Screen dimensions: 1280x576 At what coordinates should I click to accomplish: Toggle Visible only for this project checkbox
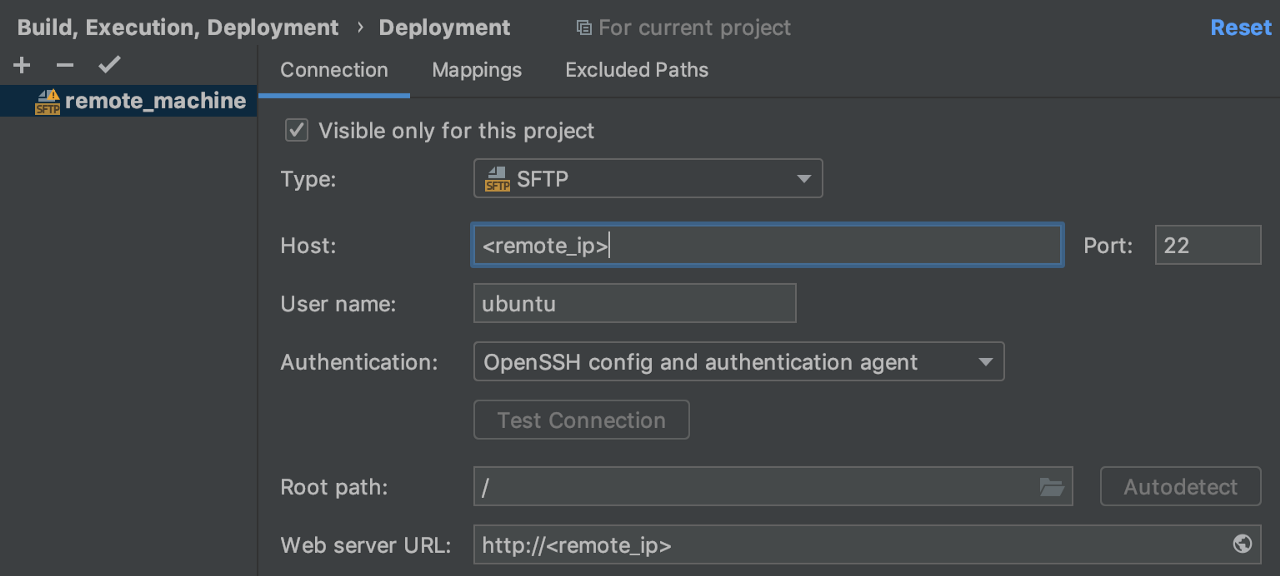point(297,130)
